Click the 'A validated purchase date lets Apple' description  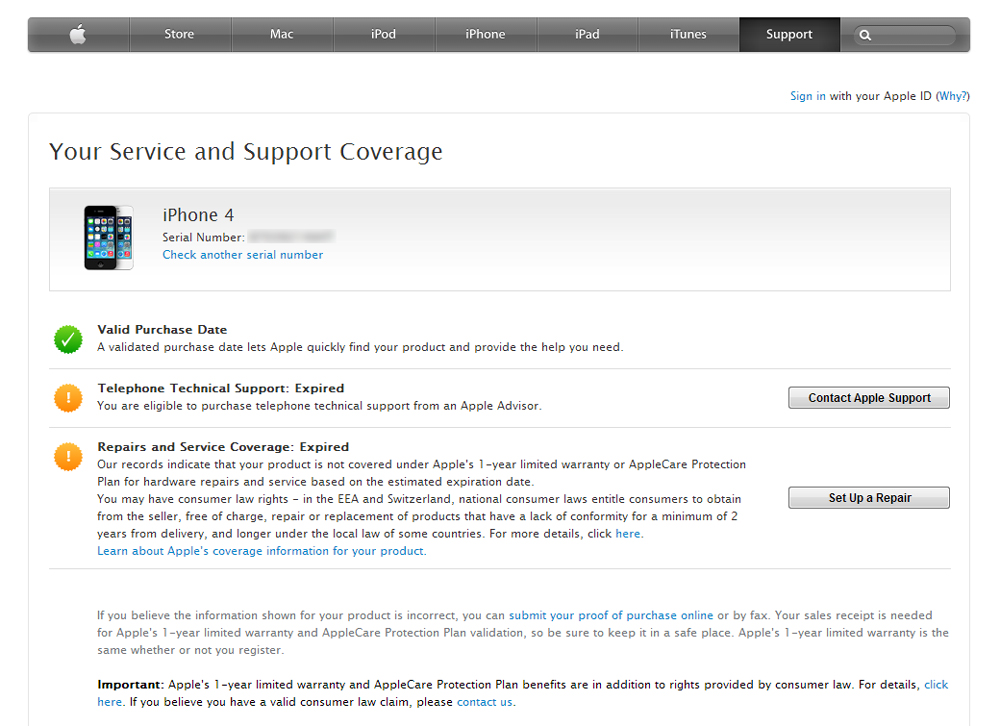(x=360, y=347)
